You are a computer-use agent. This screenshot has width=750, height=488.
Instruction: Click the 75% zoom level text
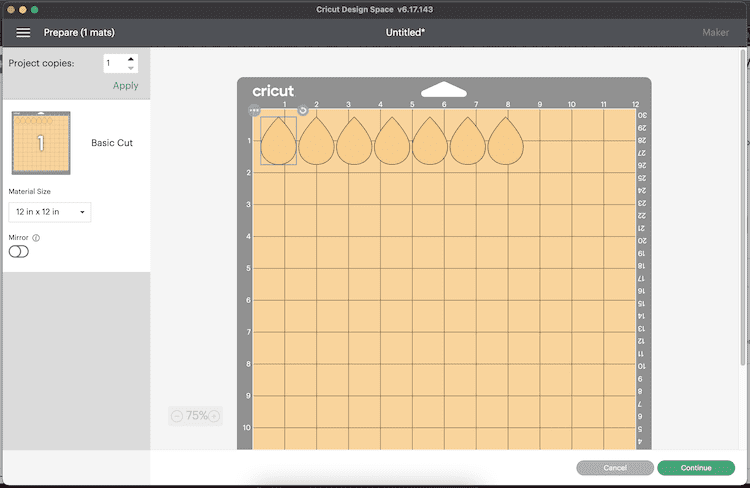coord(196,415)
